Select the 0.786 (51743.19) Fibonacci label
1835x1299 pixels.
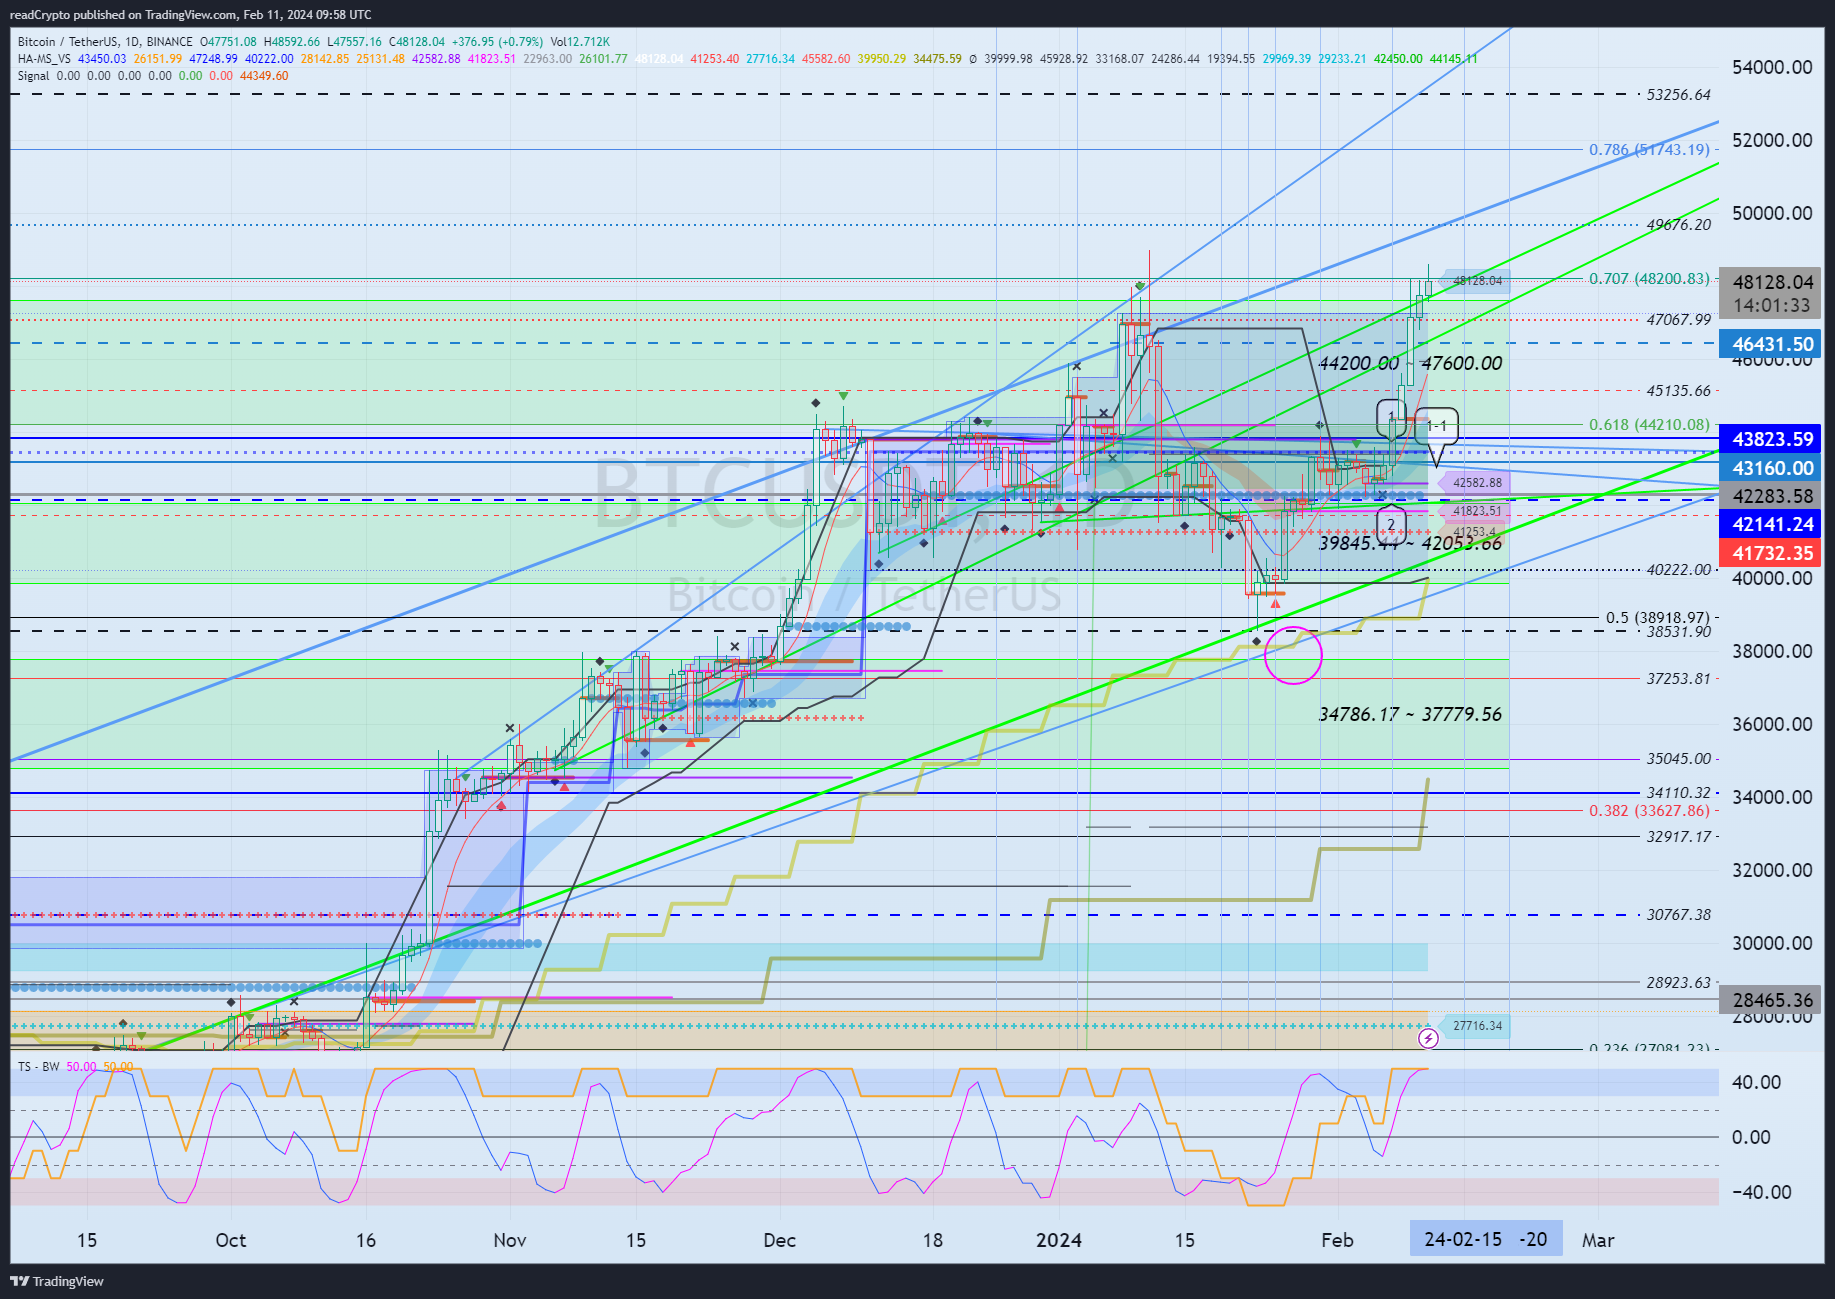pos(1649,150)
